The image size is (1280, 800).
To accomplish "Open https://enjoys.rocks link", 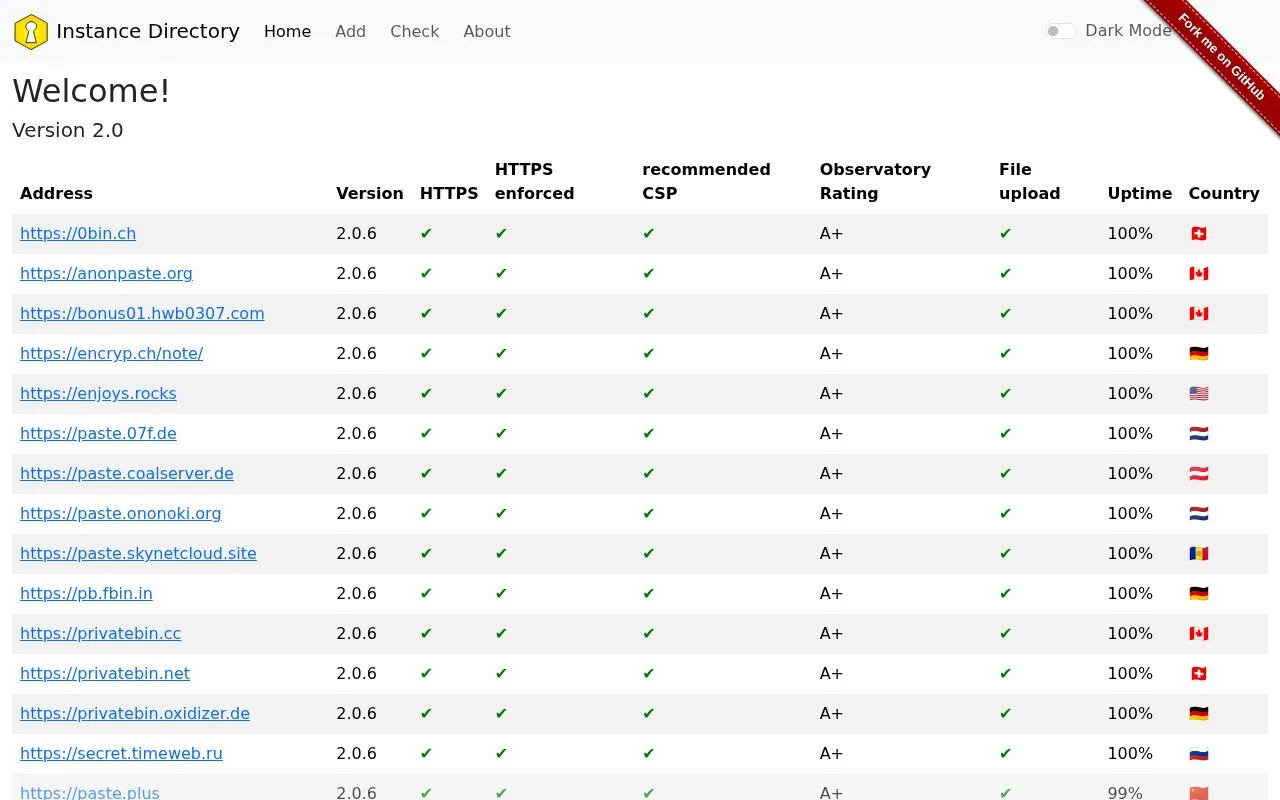I will coord(98,393).
